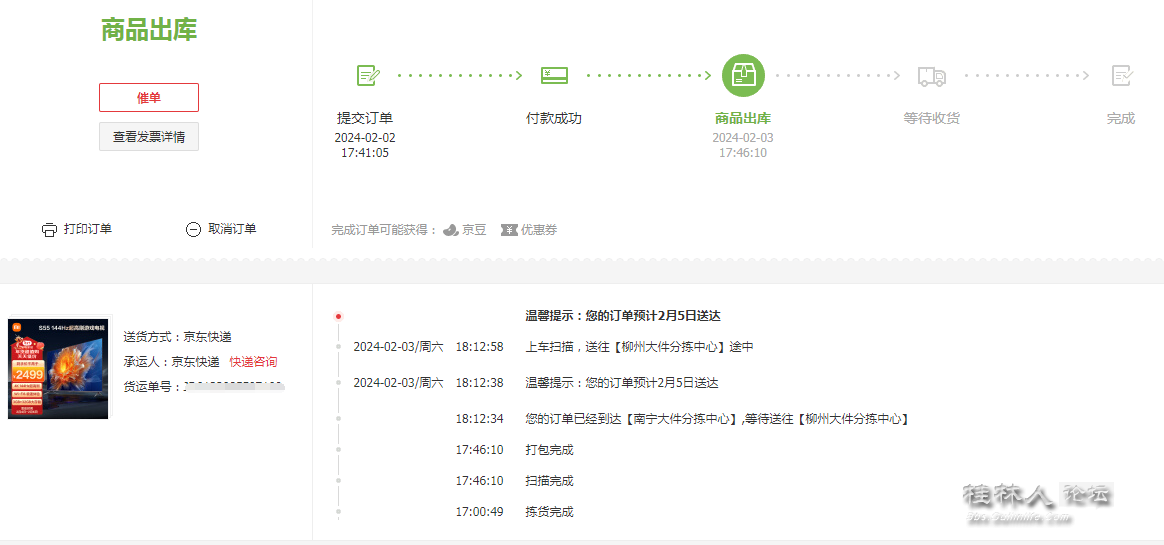
Task: Click the 扫描完成 tracking entry
Action: coord(549,481)
